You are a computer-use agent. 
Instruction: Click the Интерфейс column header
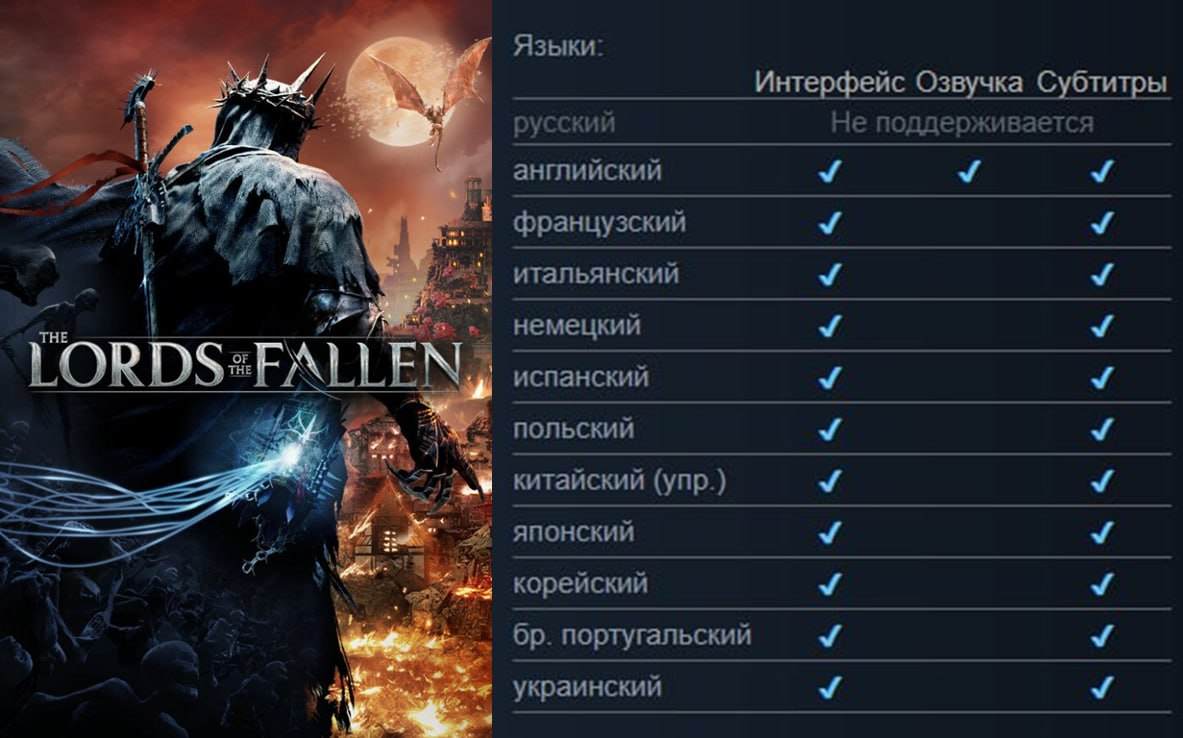pos(829,81)
